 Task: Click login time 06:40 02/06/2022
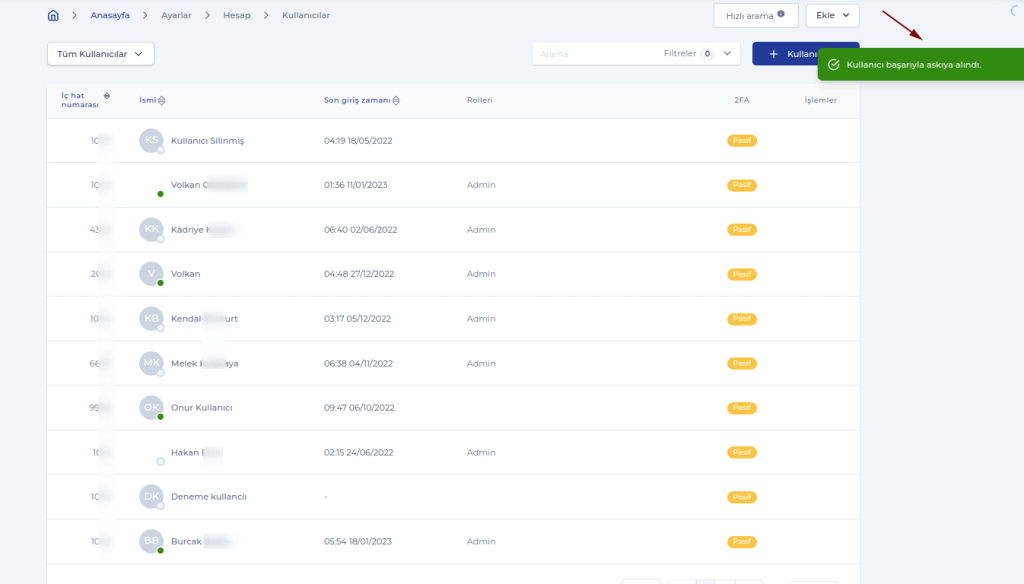[x=360, y=229]
